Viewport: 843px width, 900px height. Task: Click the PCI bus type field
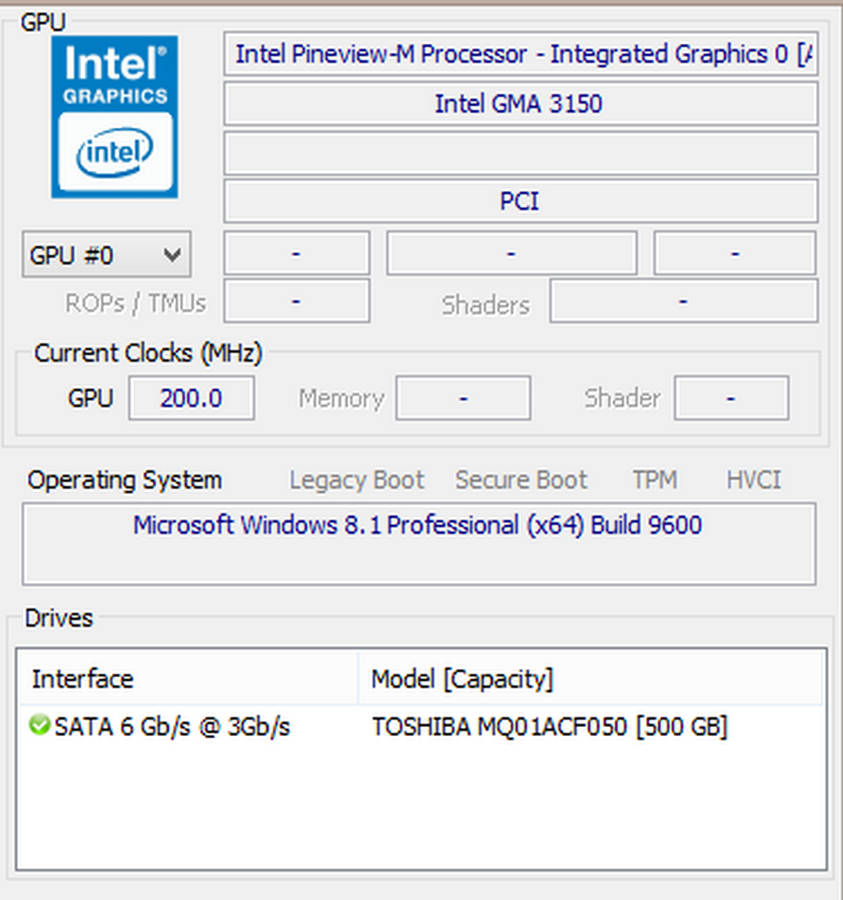click(x=520, y=201)
